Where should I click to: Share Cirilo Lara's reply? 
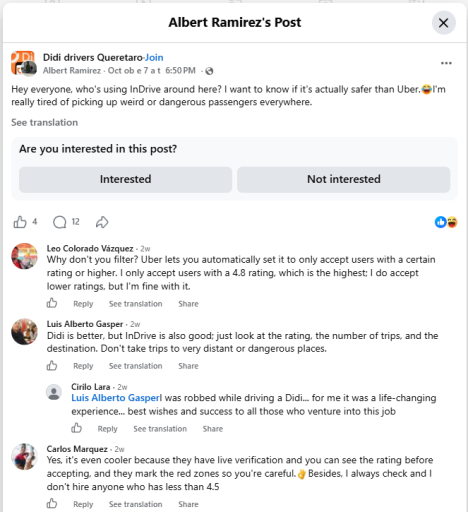click(x=213, y=429)
